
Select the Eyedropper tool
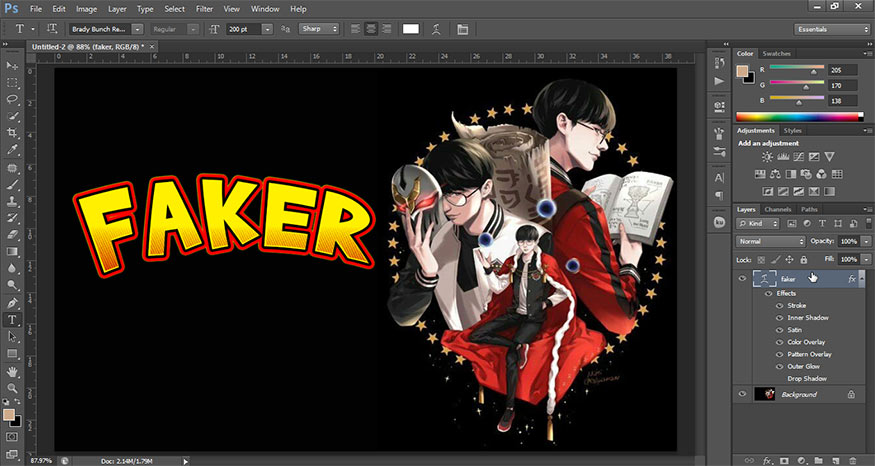click(x=12, y=150)
